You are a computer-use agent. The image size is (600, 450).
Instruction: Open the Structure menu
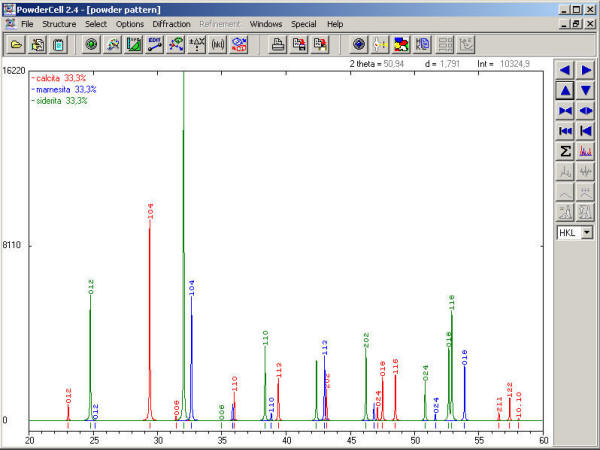(x=59, y=23)
